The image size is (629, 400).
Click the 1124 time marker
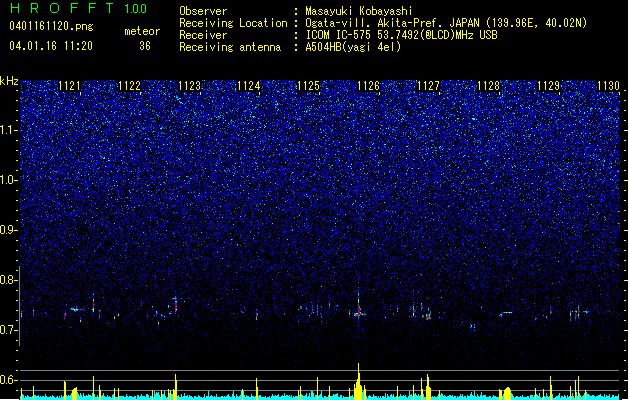249,86
